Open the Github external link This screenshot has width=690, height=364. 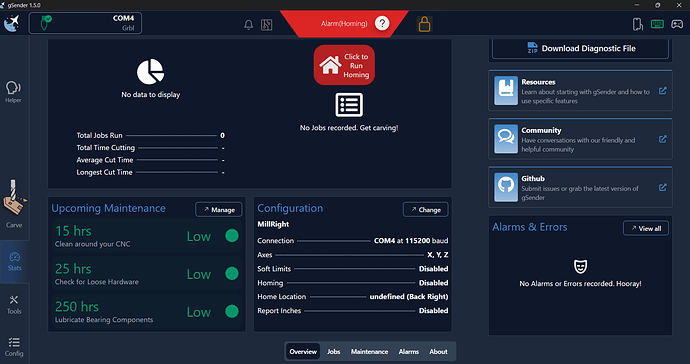(x=580, y=188)
